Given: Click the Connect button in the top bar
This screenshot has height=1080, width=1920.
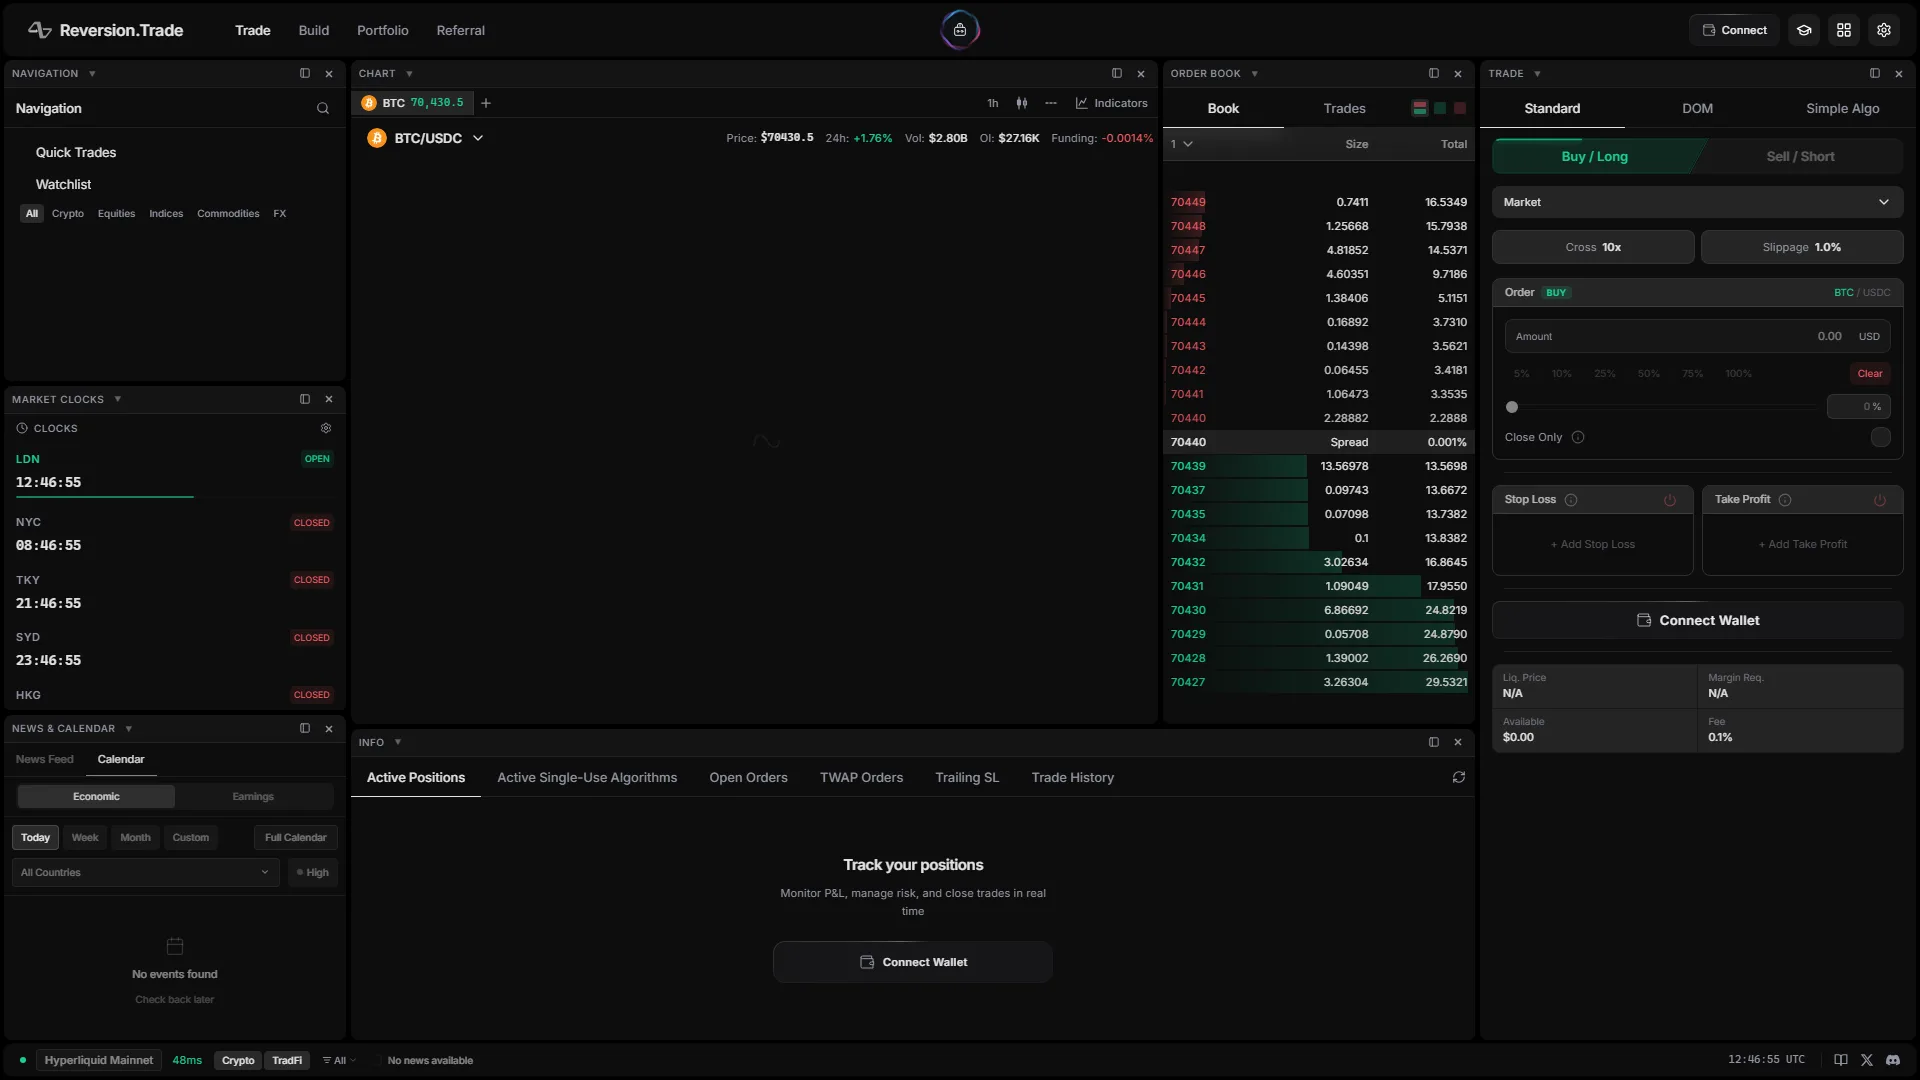Looking at the screenshot, I should [x=1734, y=30].
